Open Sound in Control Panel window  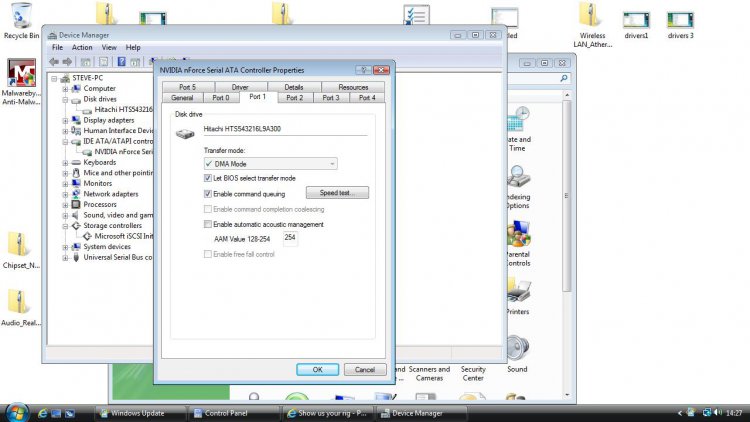518,354
